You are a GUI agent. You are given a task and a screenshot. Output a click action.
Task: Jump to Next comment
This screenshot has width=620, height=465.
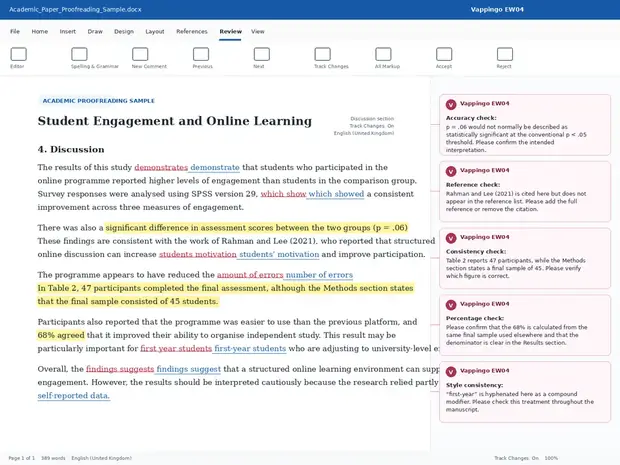pyautogui.click(x=261, y=58)
